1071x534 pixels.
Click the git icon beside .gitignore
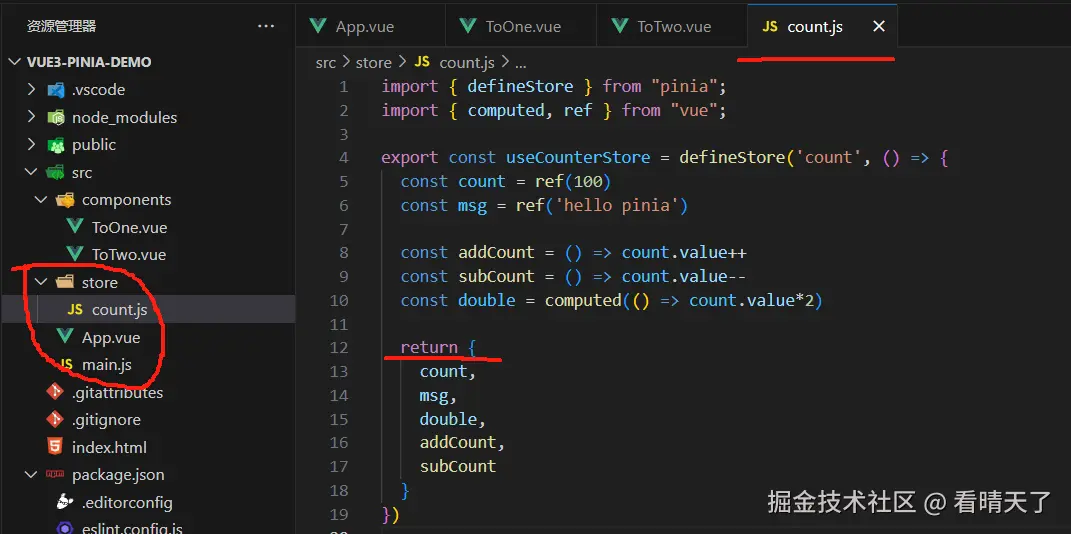[55, 419]
